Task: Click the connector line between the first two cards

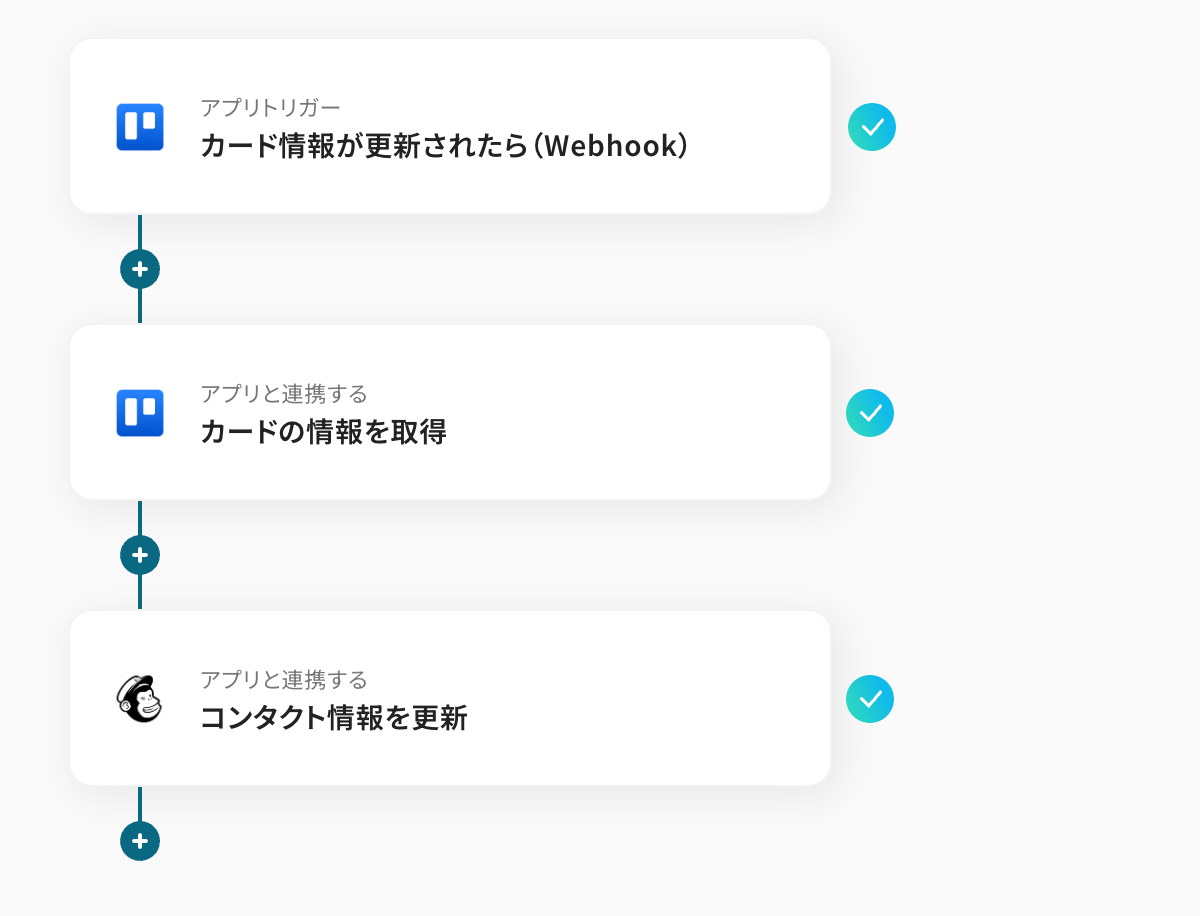Action: [x=140, y=306]
